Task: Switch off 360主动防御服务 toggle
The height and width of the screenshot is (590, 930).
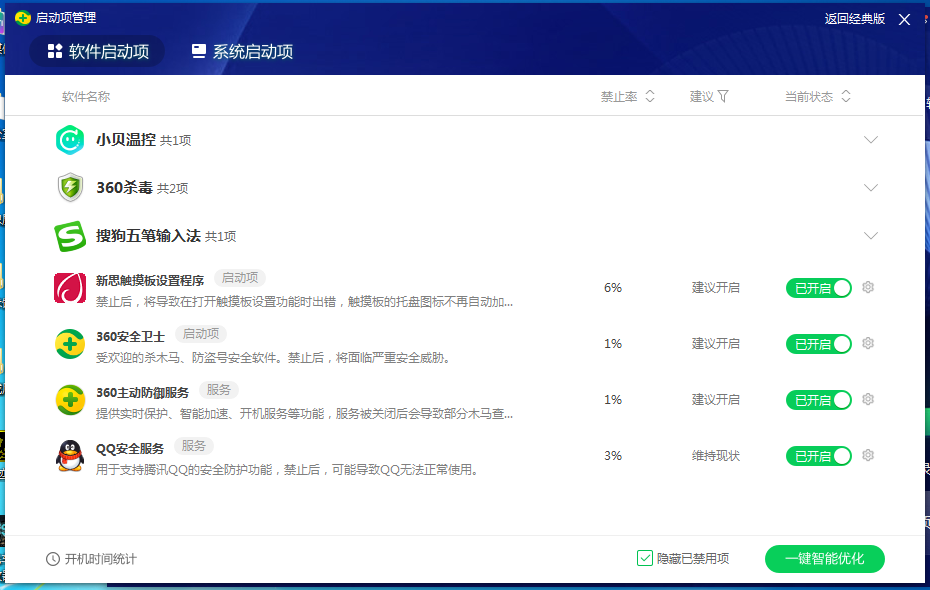Action: tap(818, 400)
